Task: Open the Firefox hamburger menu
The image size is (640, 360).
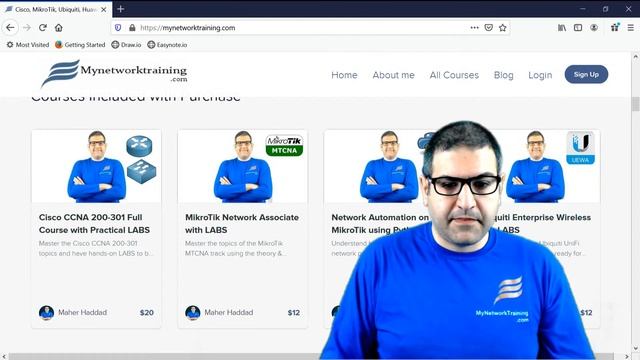Action: point(631,28)
